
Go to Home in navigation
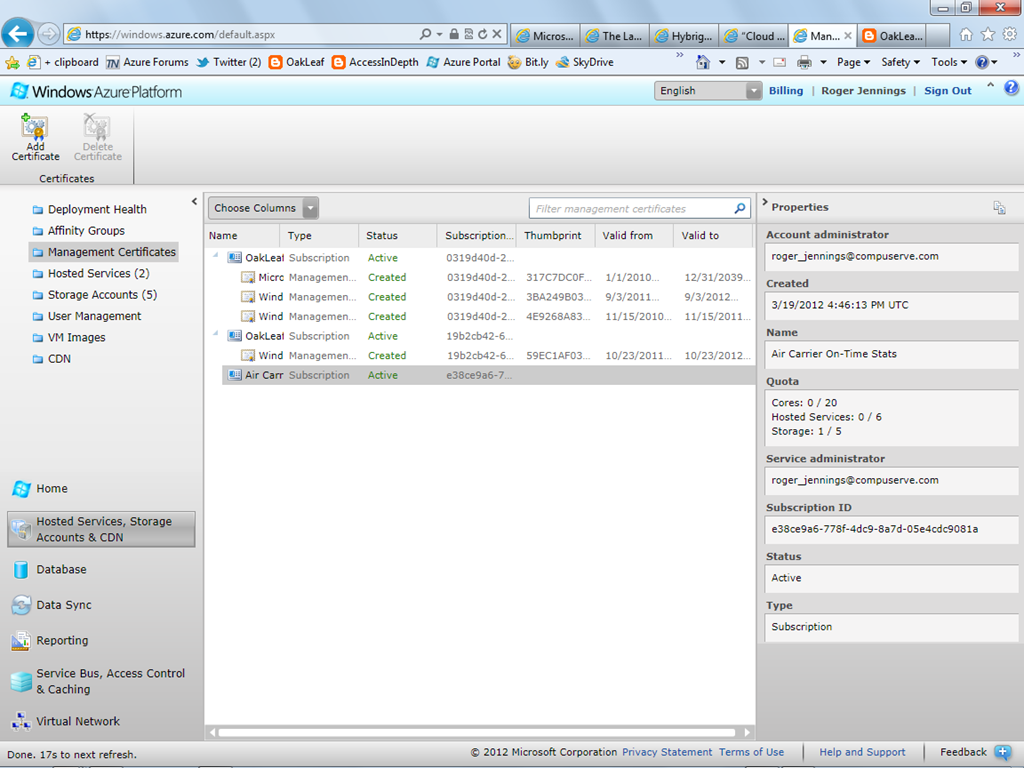pyautogui.click(x=52, y=489)
